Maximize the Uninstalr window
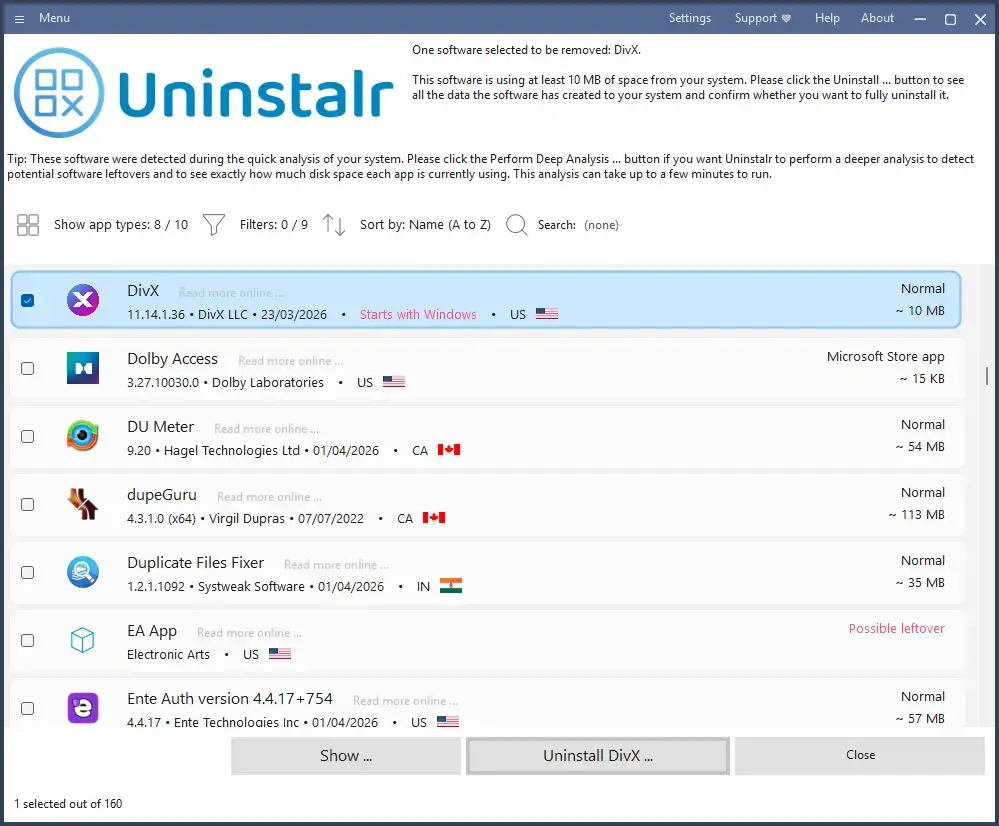Viewport: 999px width, 826px height. (950, 19)
